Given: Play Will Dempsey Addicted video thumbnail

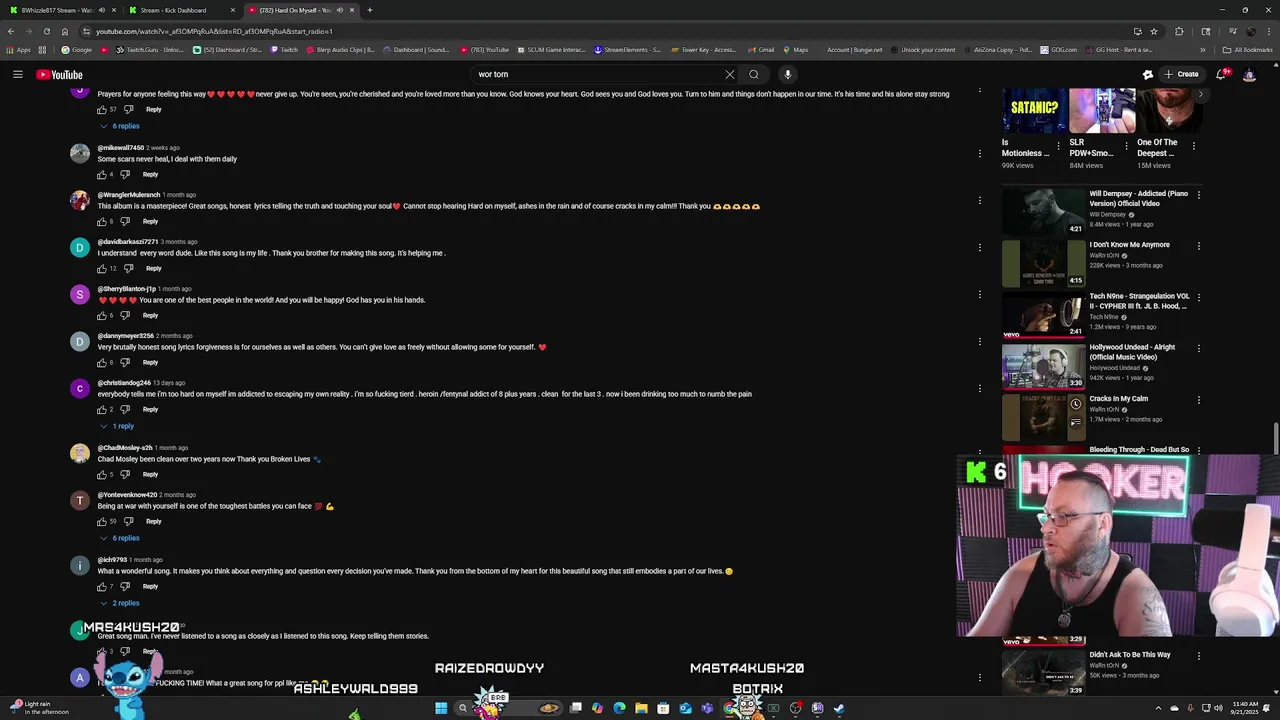Looking at the screenshot, I should tap(1043, 211).
